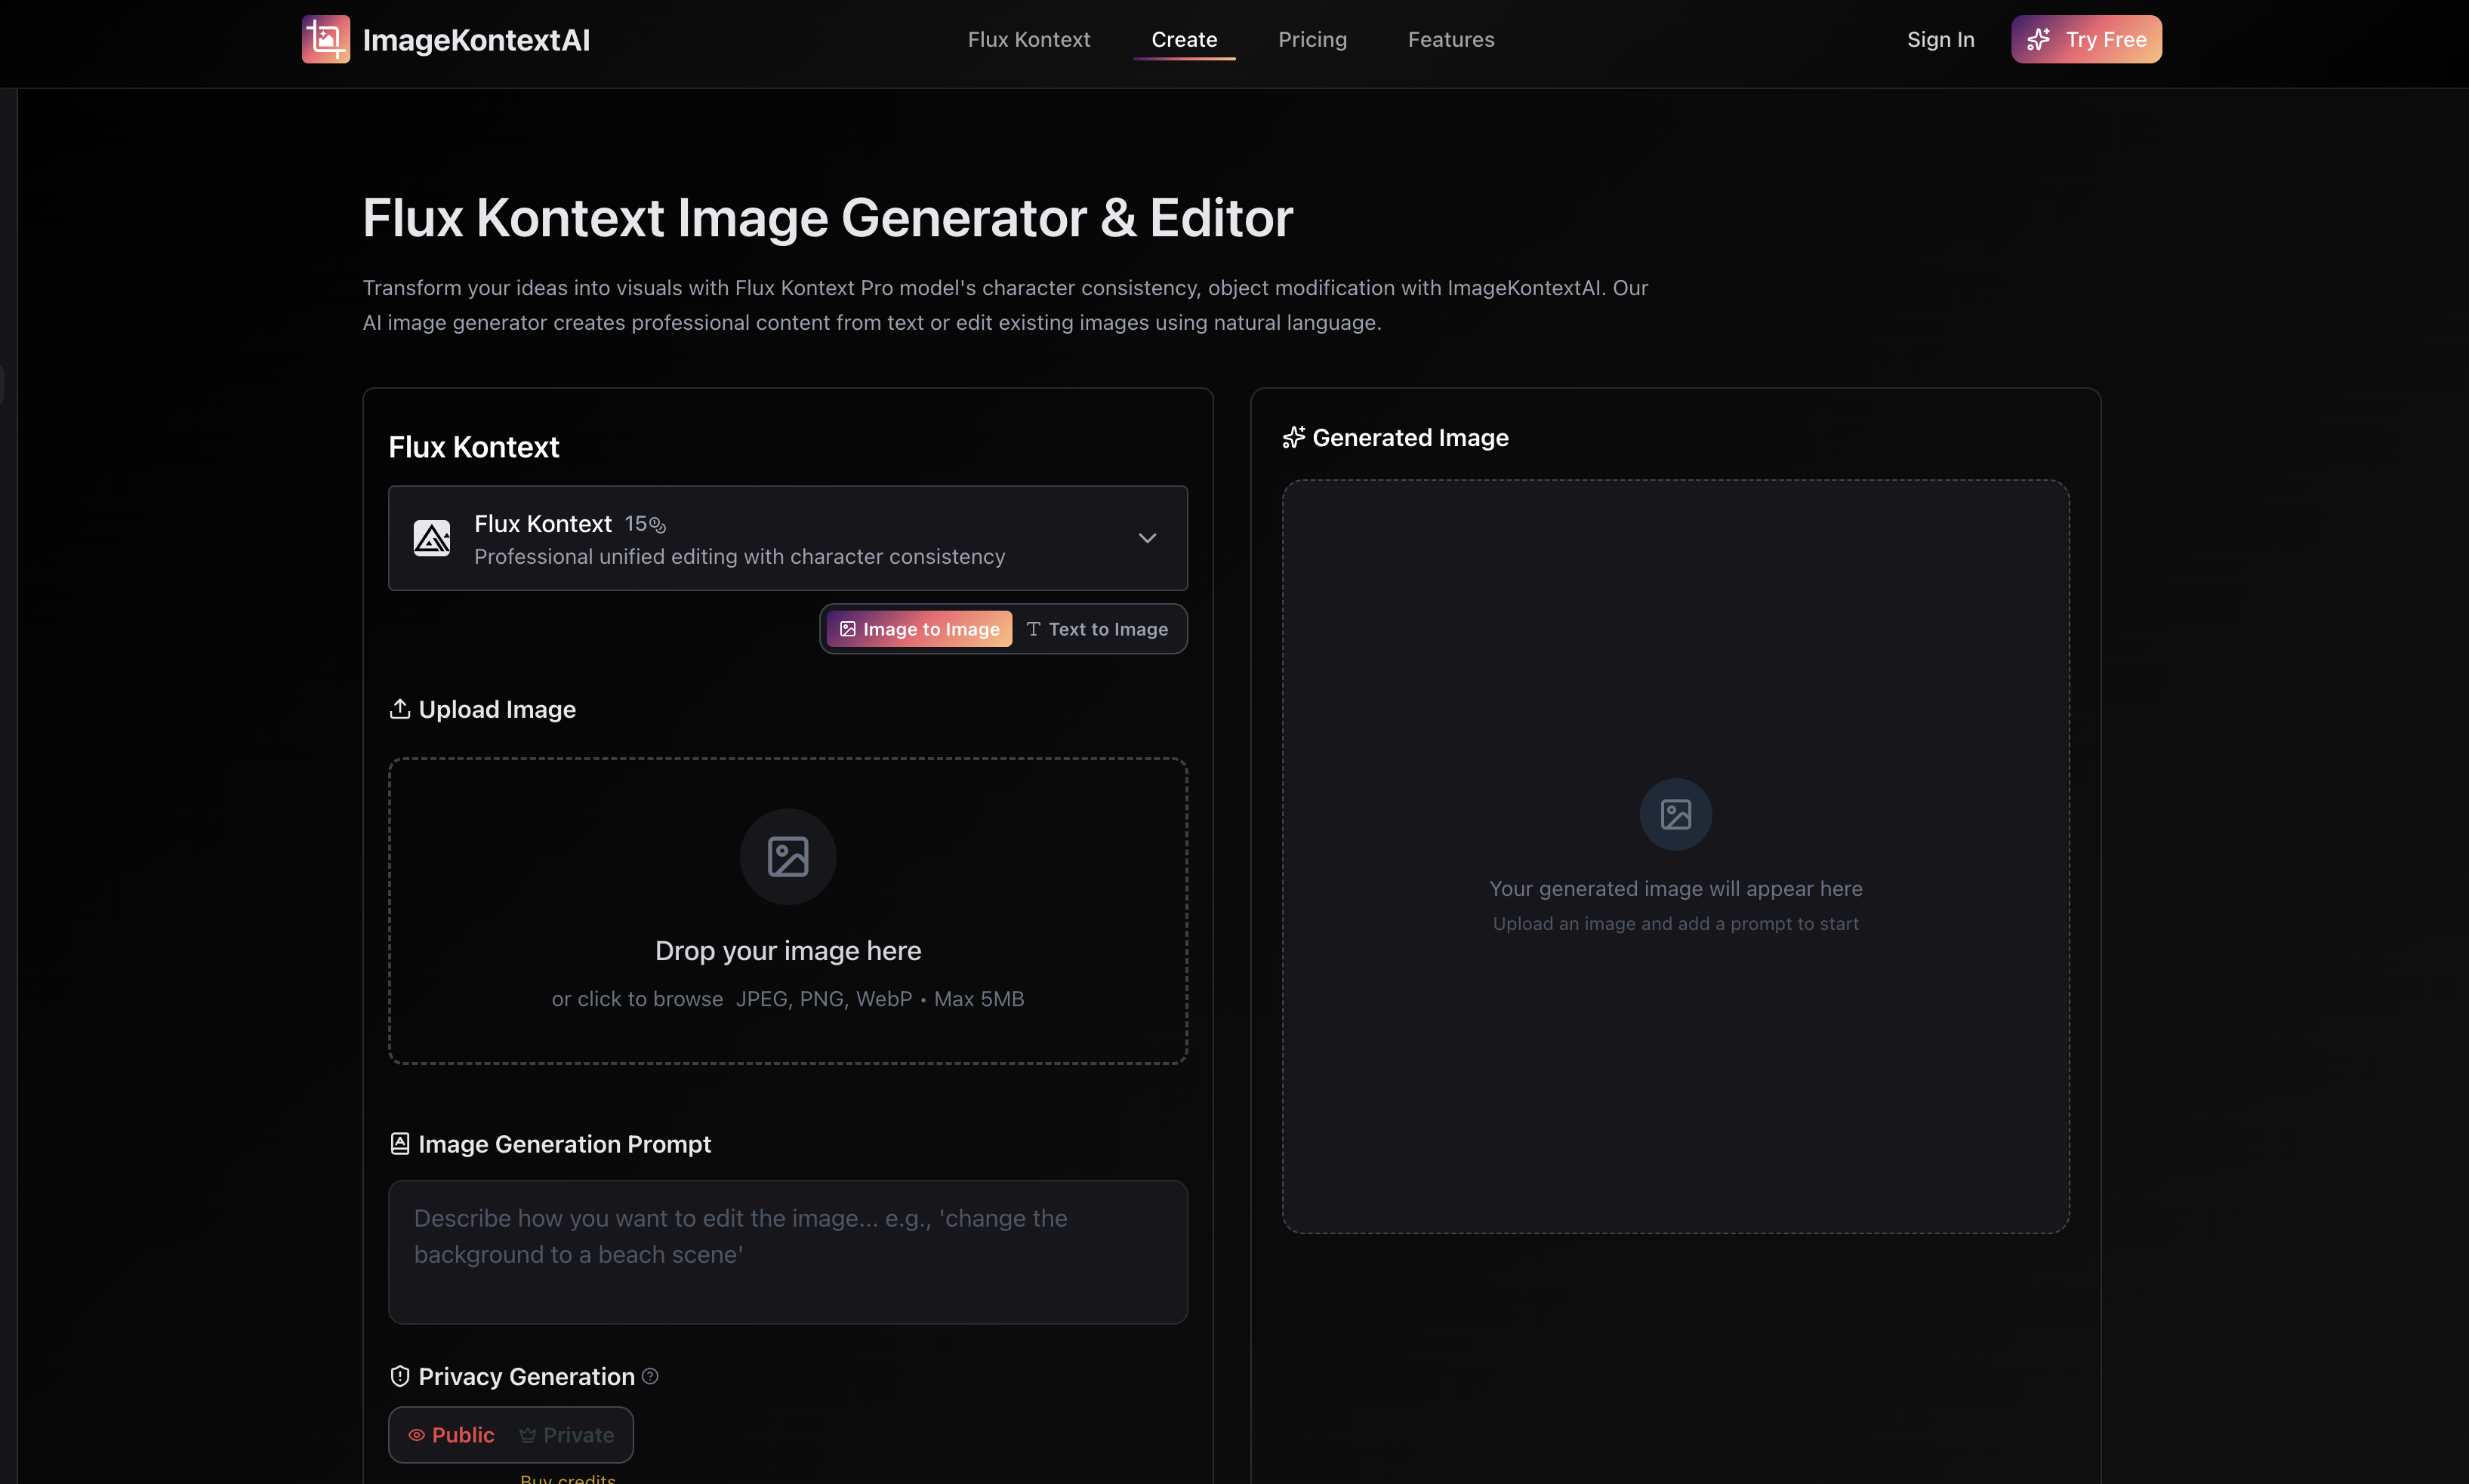Click the Try Free button
Screen dimensions: 2469x1484
click(x=2086, y=39)
